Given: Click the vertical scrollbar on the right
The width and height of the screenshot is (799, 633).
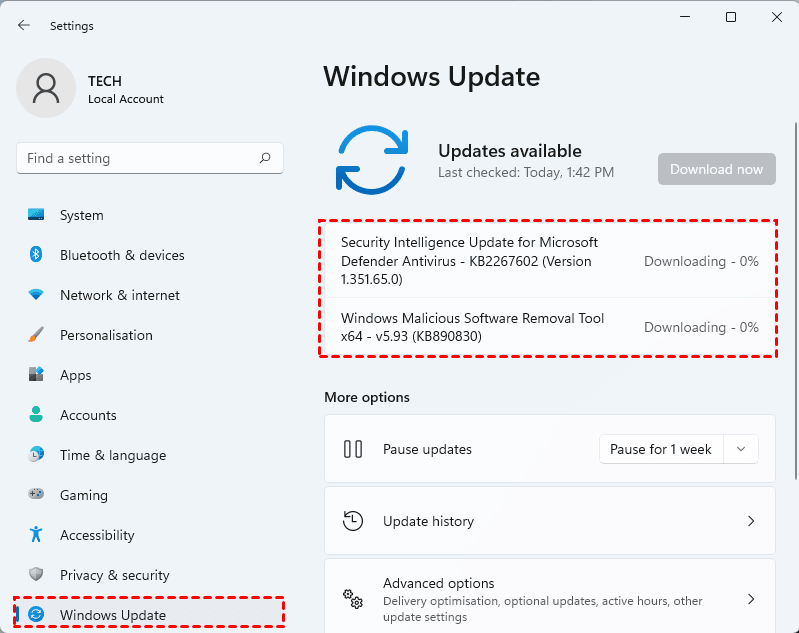Looking at the screenshot, I should pos(796,301).
